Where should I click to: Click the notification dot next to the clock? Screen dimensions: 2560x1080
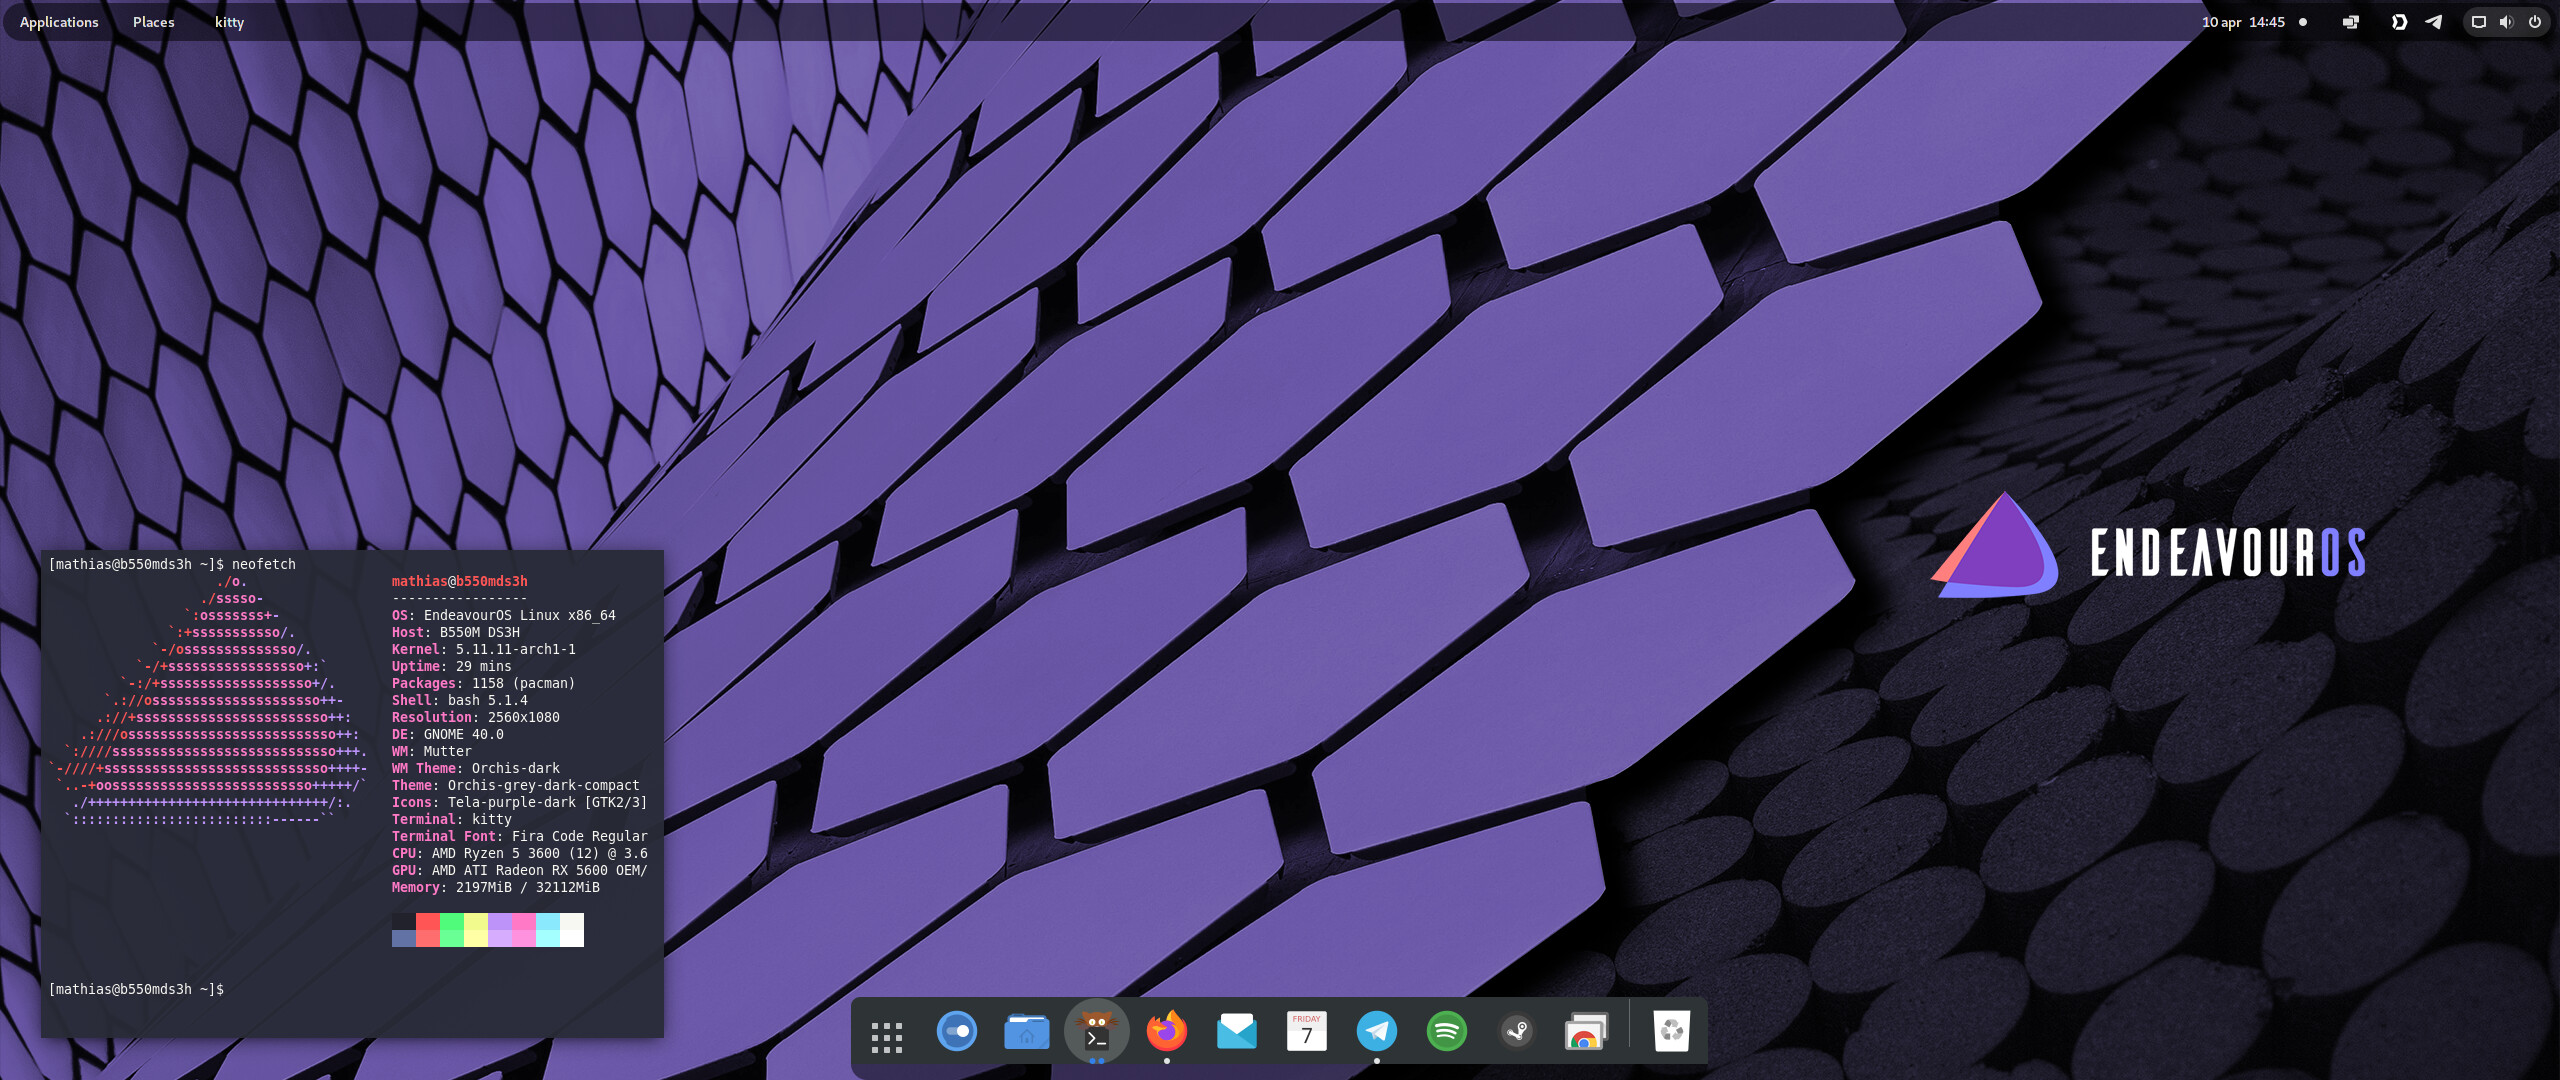tap(2303, 22)
